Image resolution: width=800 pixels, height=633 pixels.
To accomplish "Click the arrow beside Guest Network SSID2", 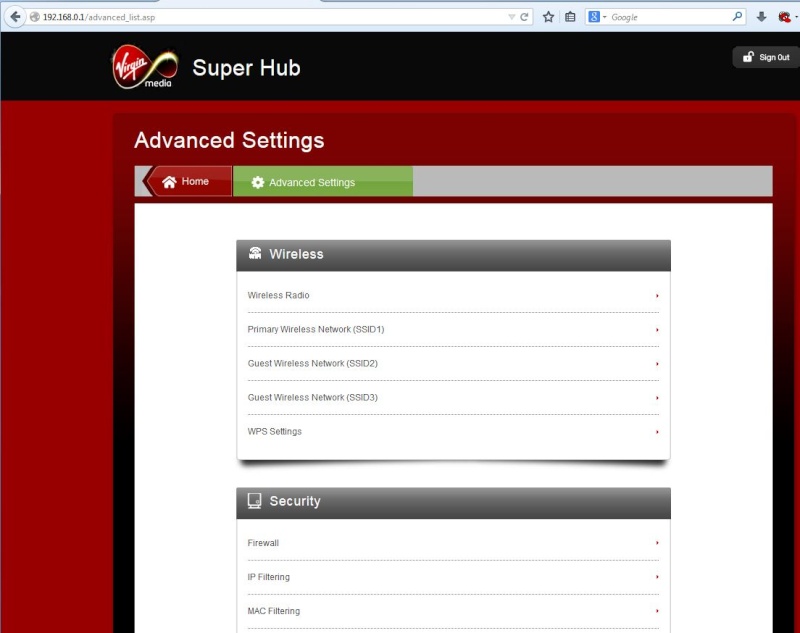I will [657, 364].
